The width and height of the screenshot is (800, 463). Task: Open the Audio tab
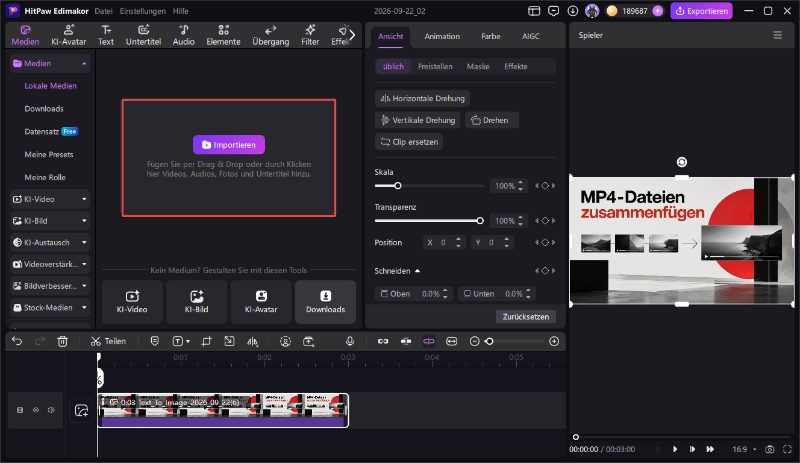[184, 35]
